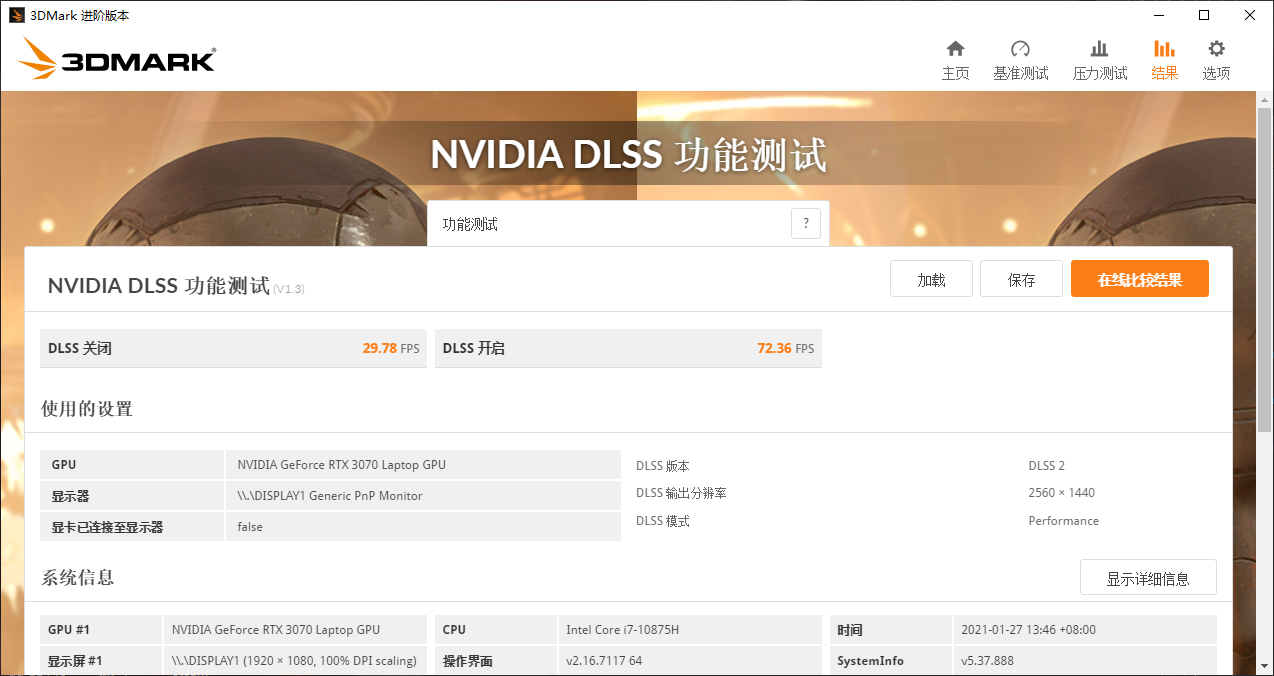Click the 3DMark logo in header

click(x=116, y=59)
